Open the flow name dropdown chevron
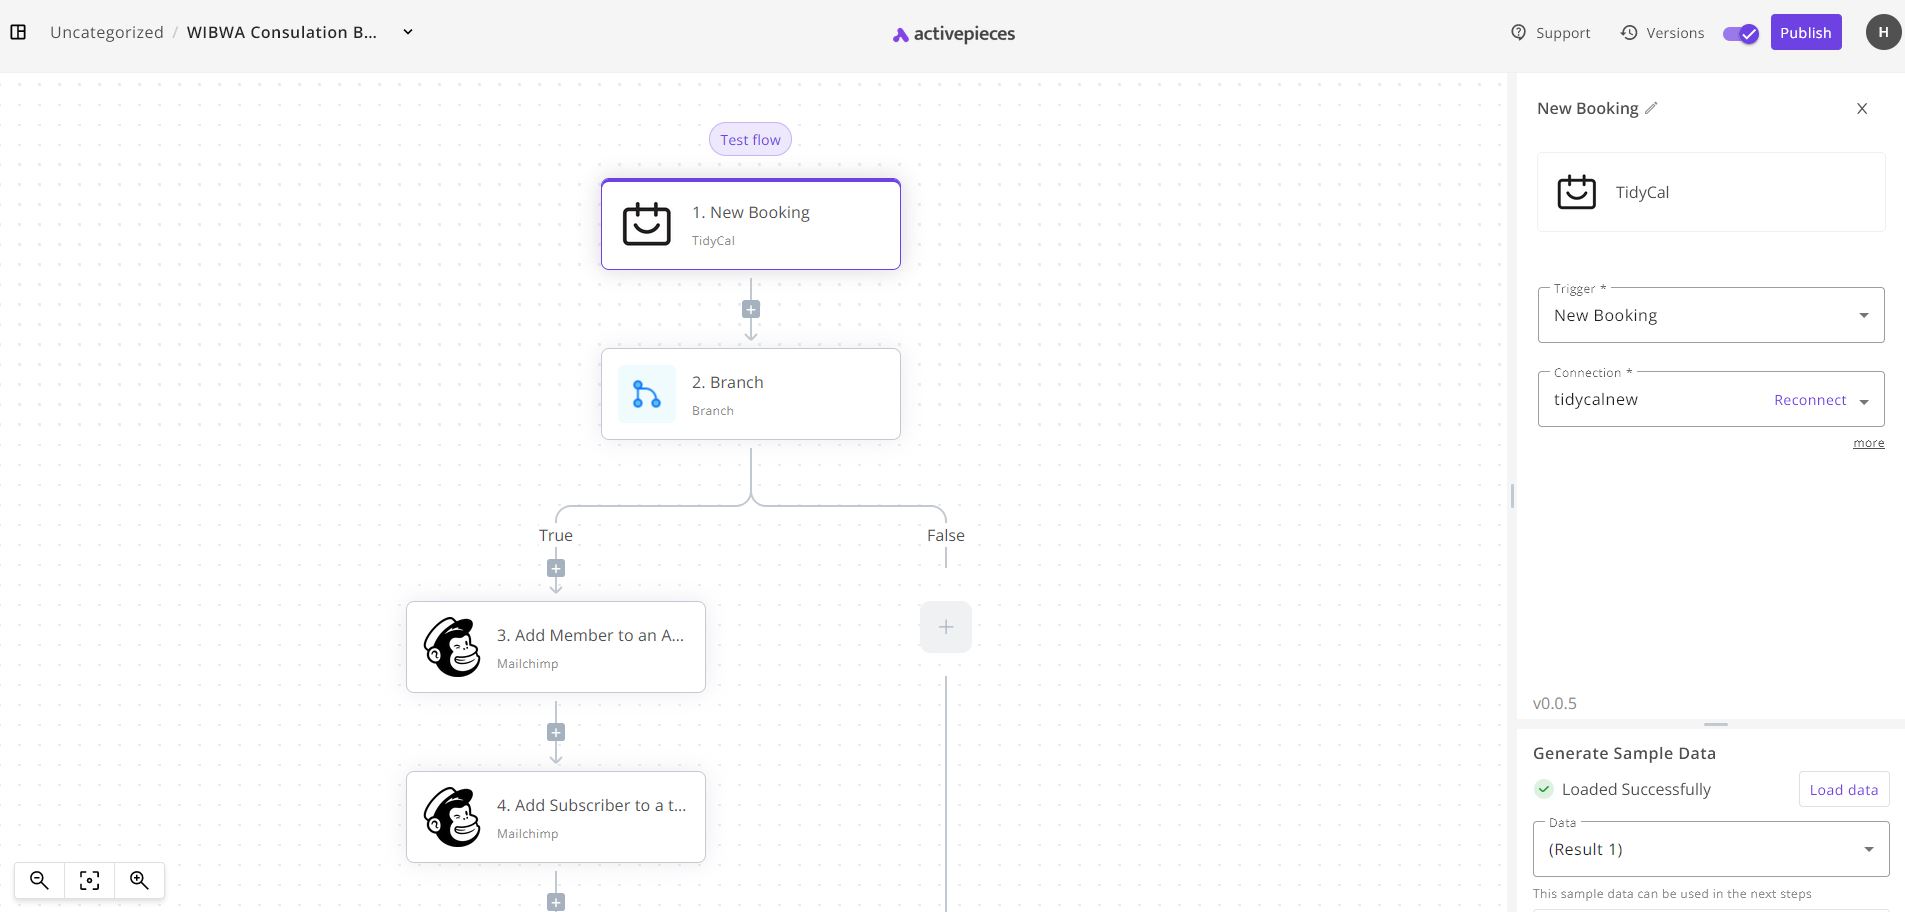Viewport: 1905px width, 912px height. pos(408,32)
